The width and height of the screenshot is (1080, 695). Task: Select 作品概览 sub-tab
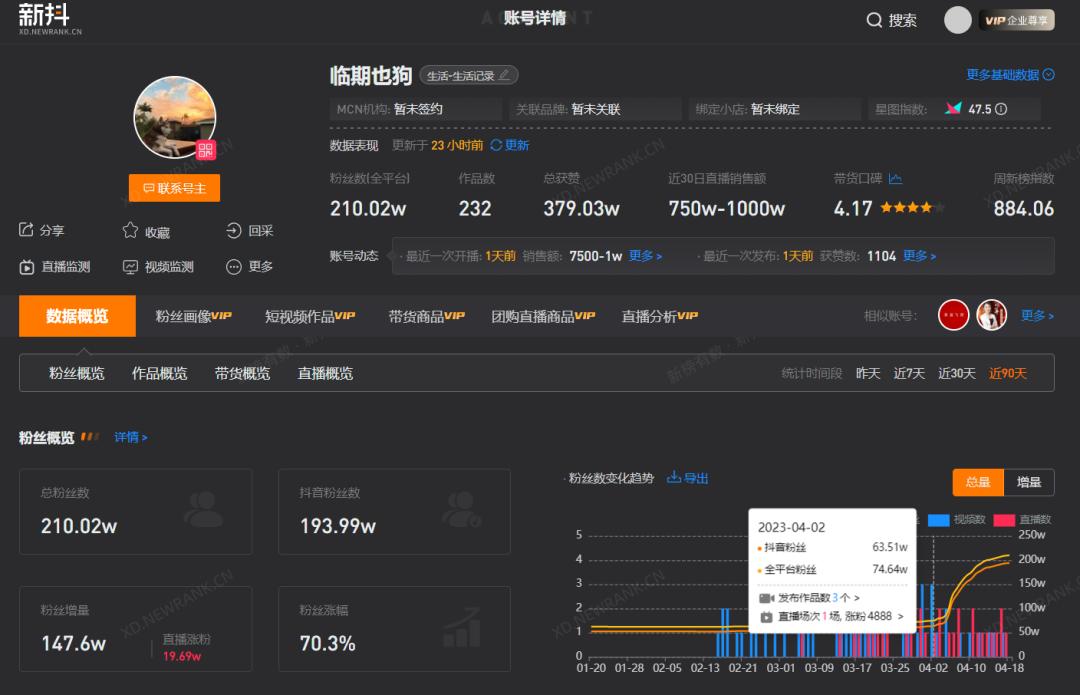[x=159, y=373]
